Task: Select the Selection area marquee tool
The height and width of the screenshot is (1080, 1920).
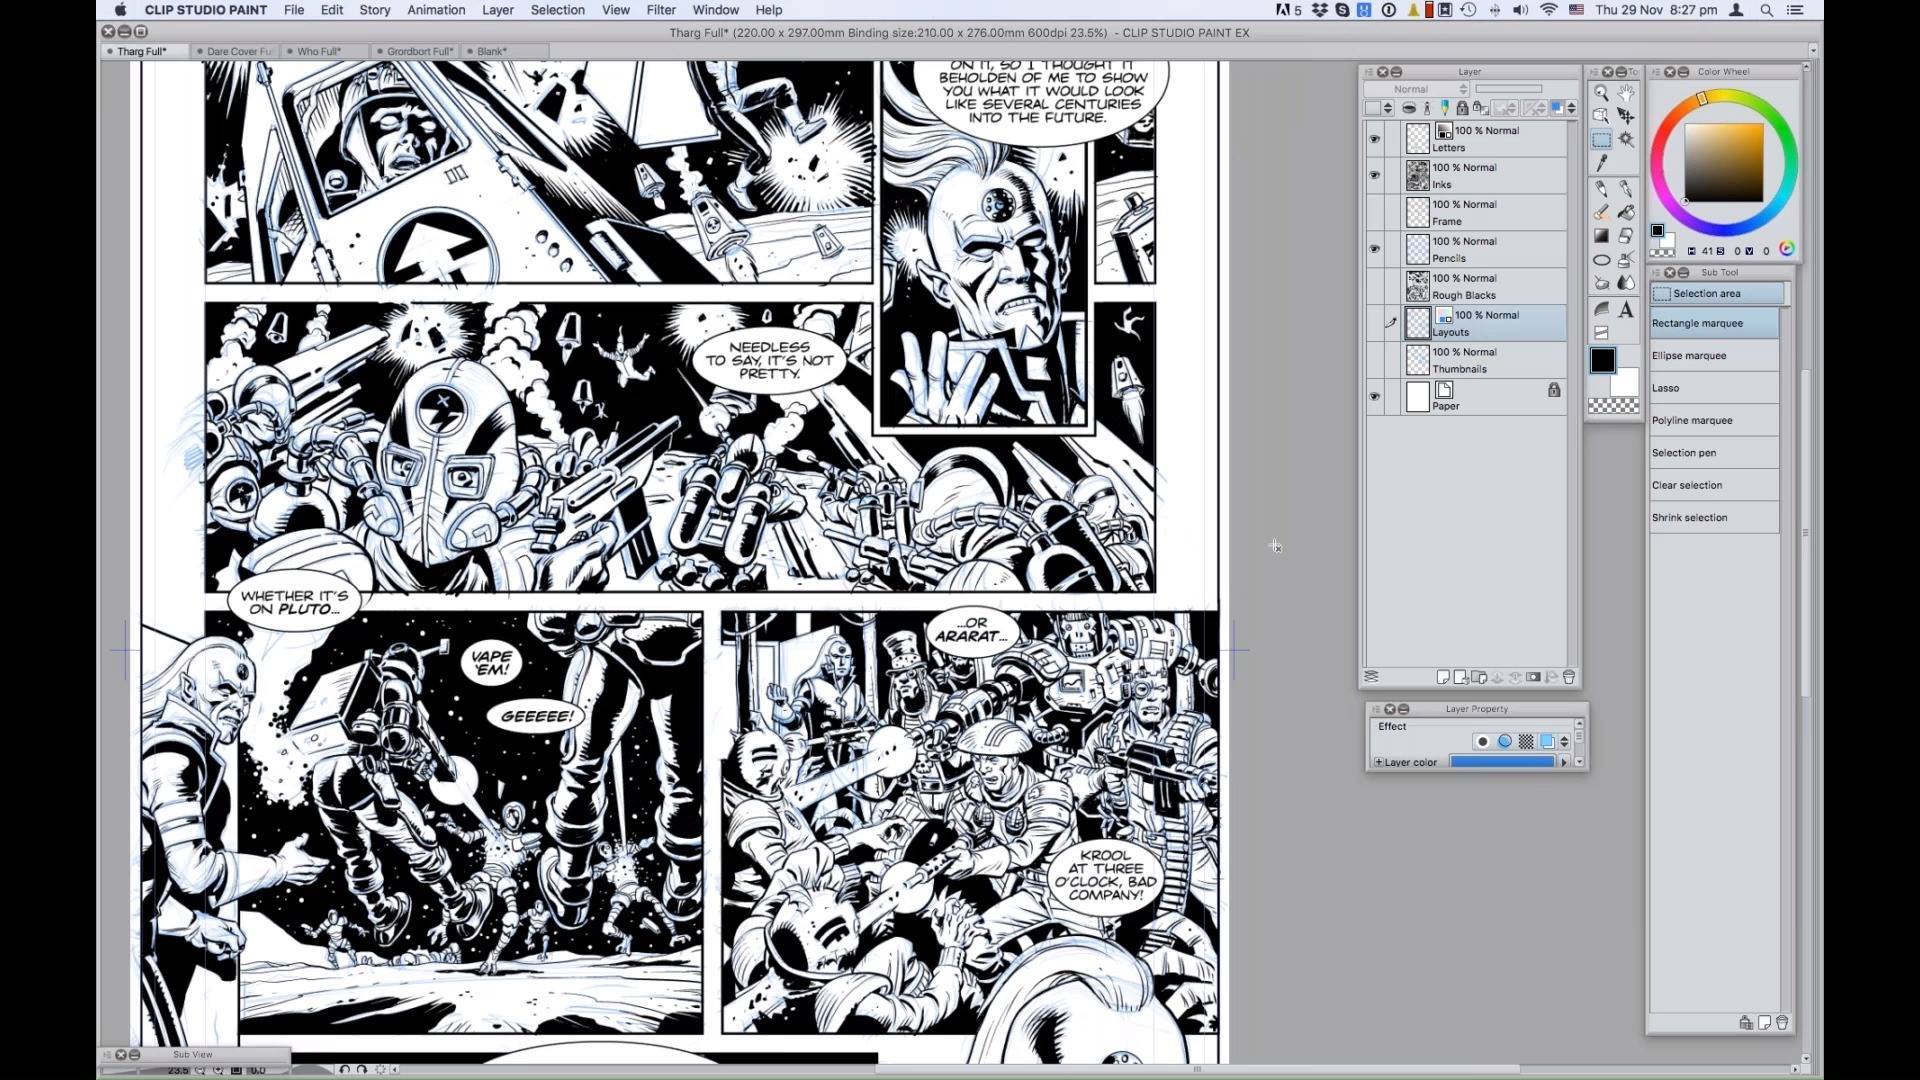Action: click(x=1601, y=140)
